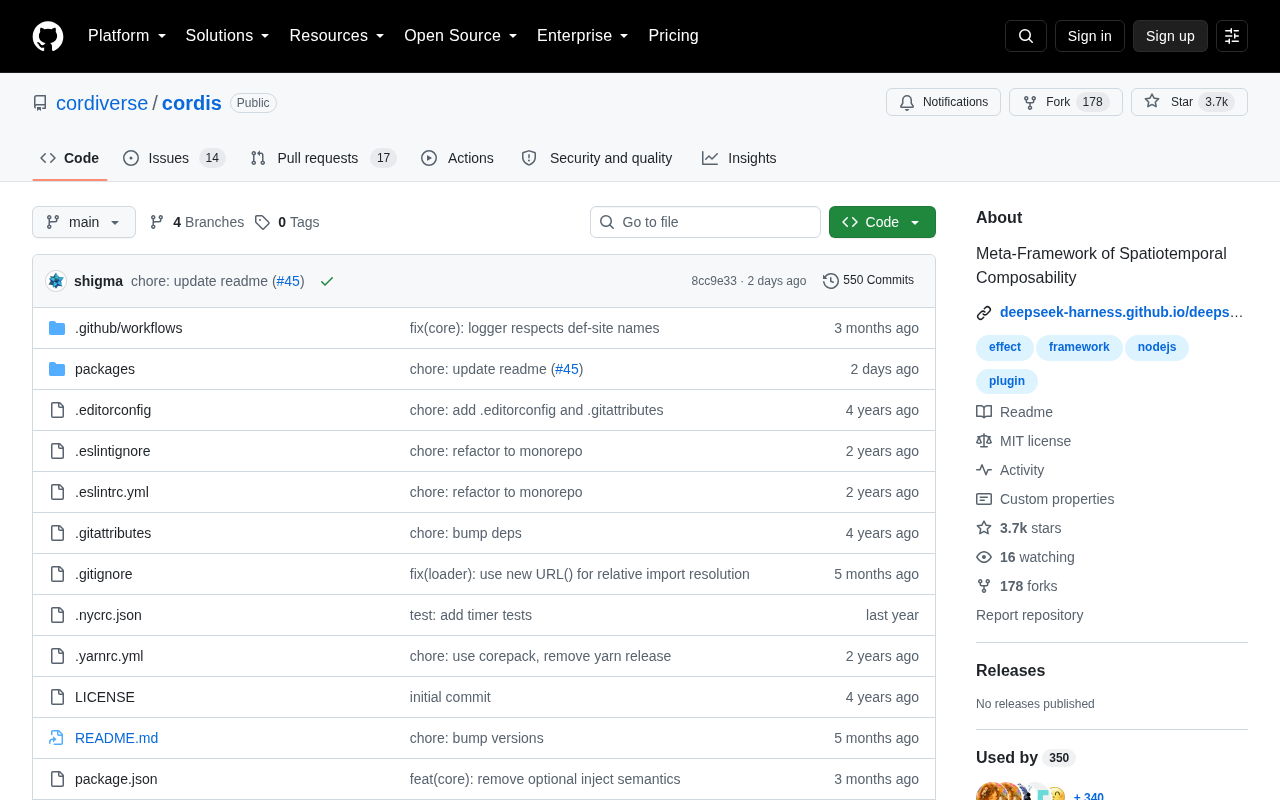Screen dimensions: 1280x800
Task: Expand the Enterprise menu
Action: (x=583, y=36)
